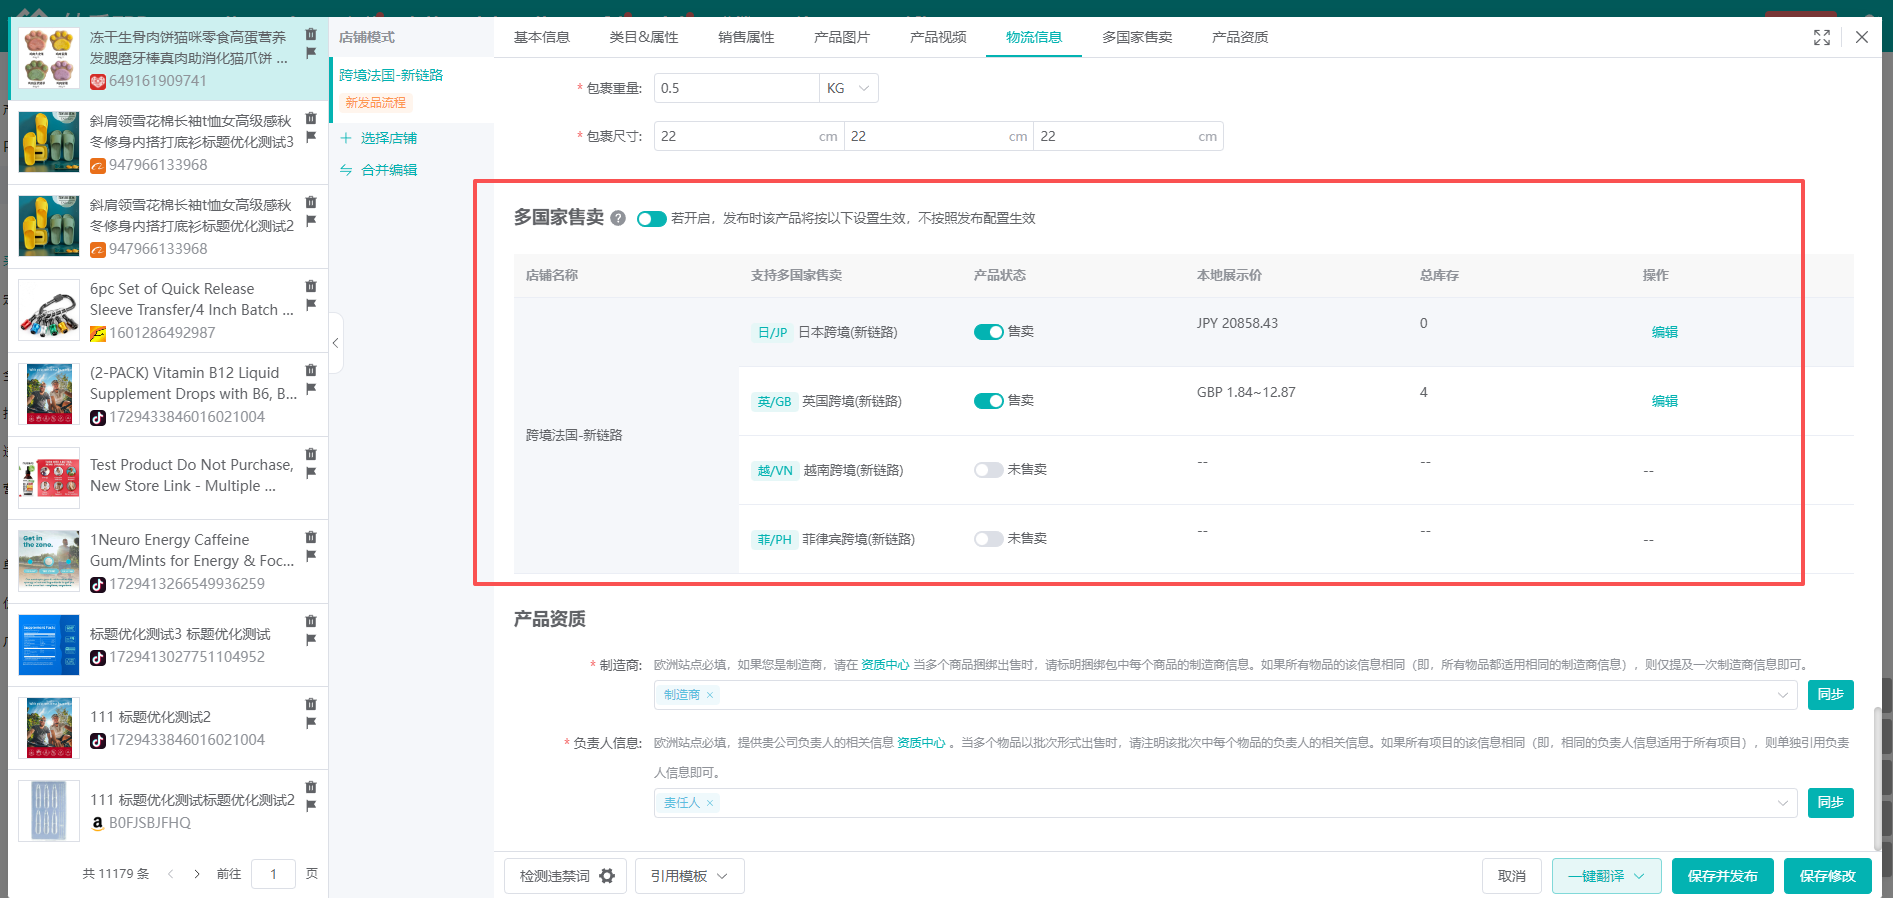Click the merge icon next to 合并编辑

pyautogui.click(x=346, y=170)
